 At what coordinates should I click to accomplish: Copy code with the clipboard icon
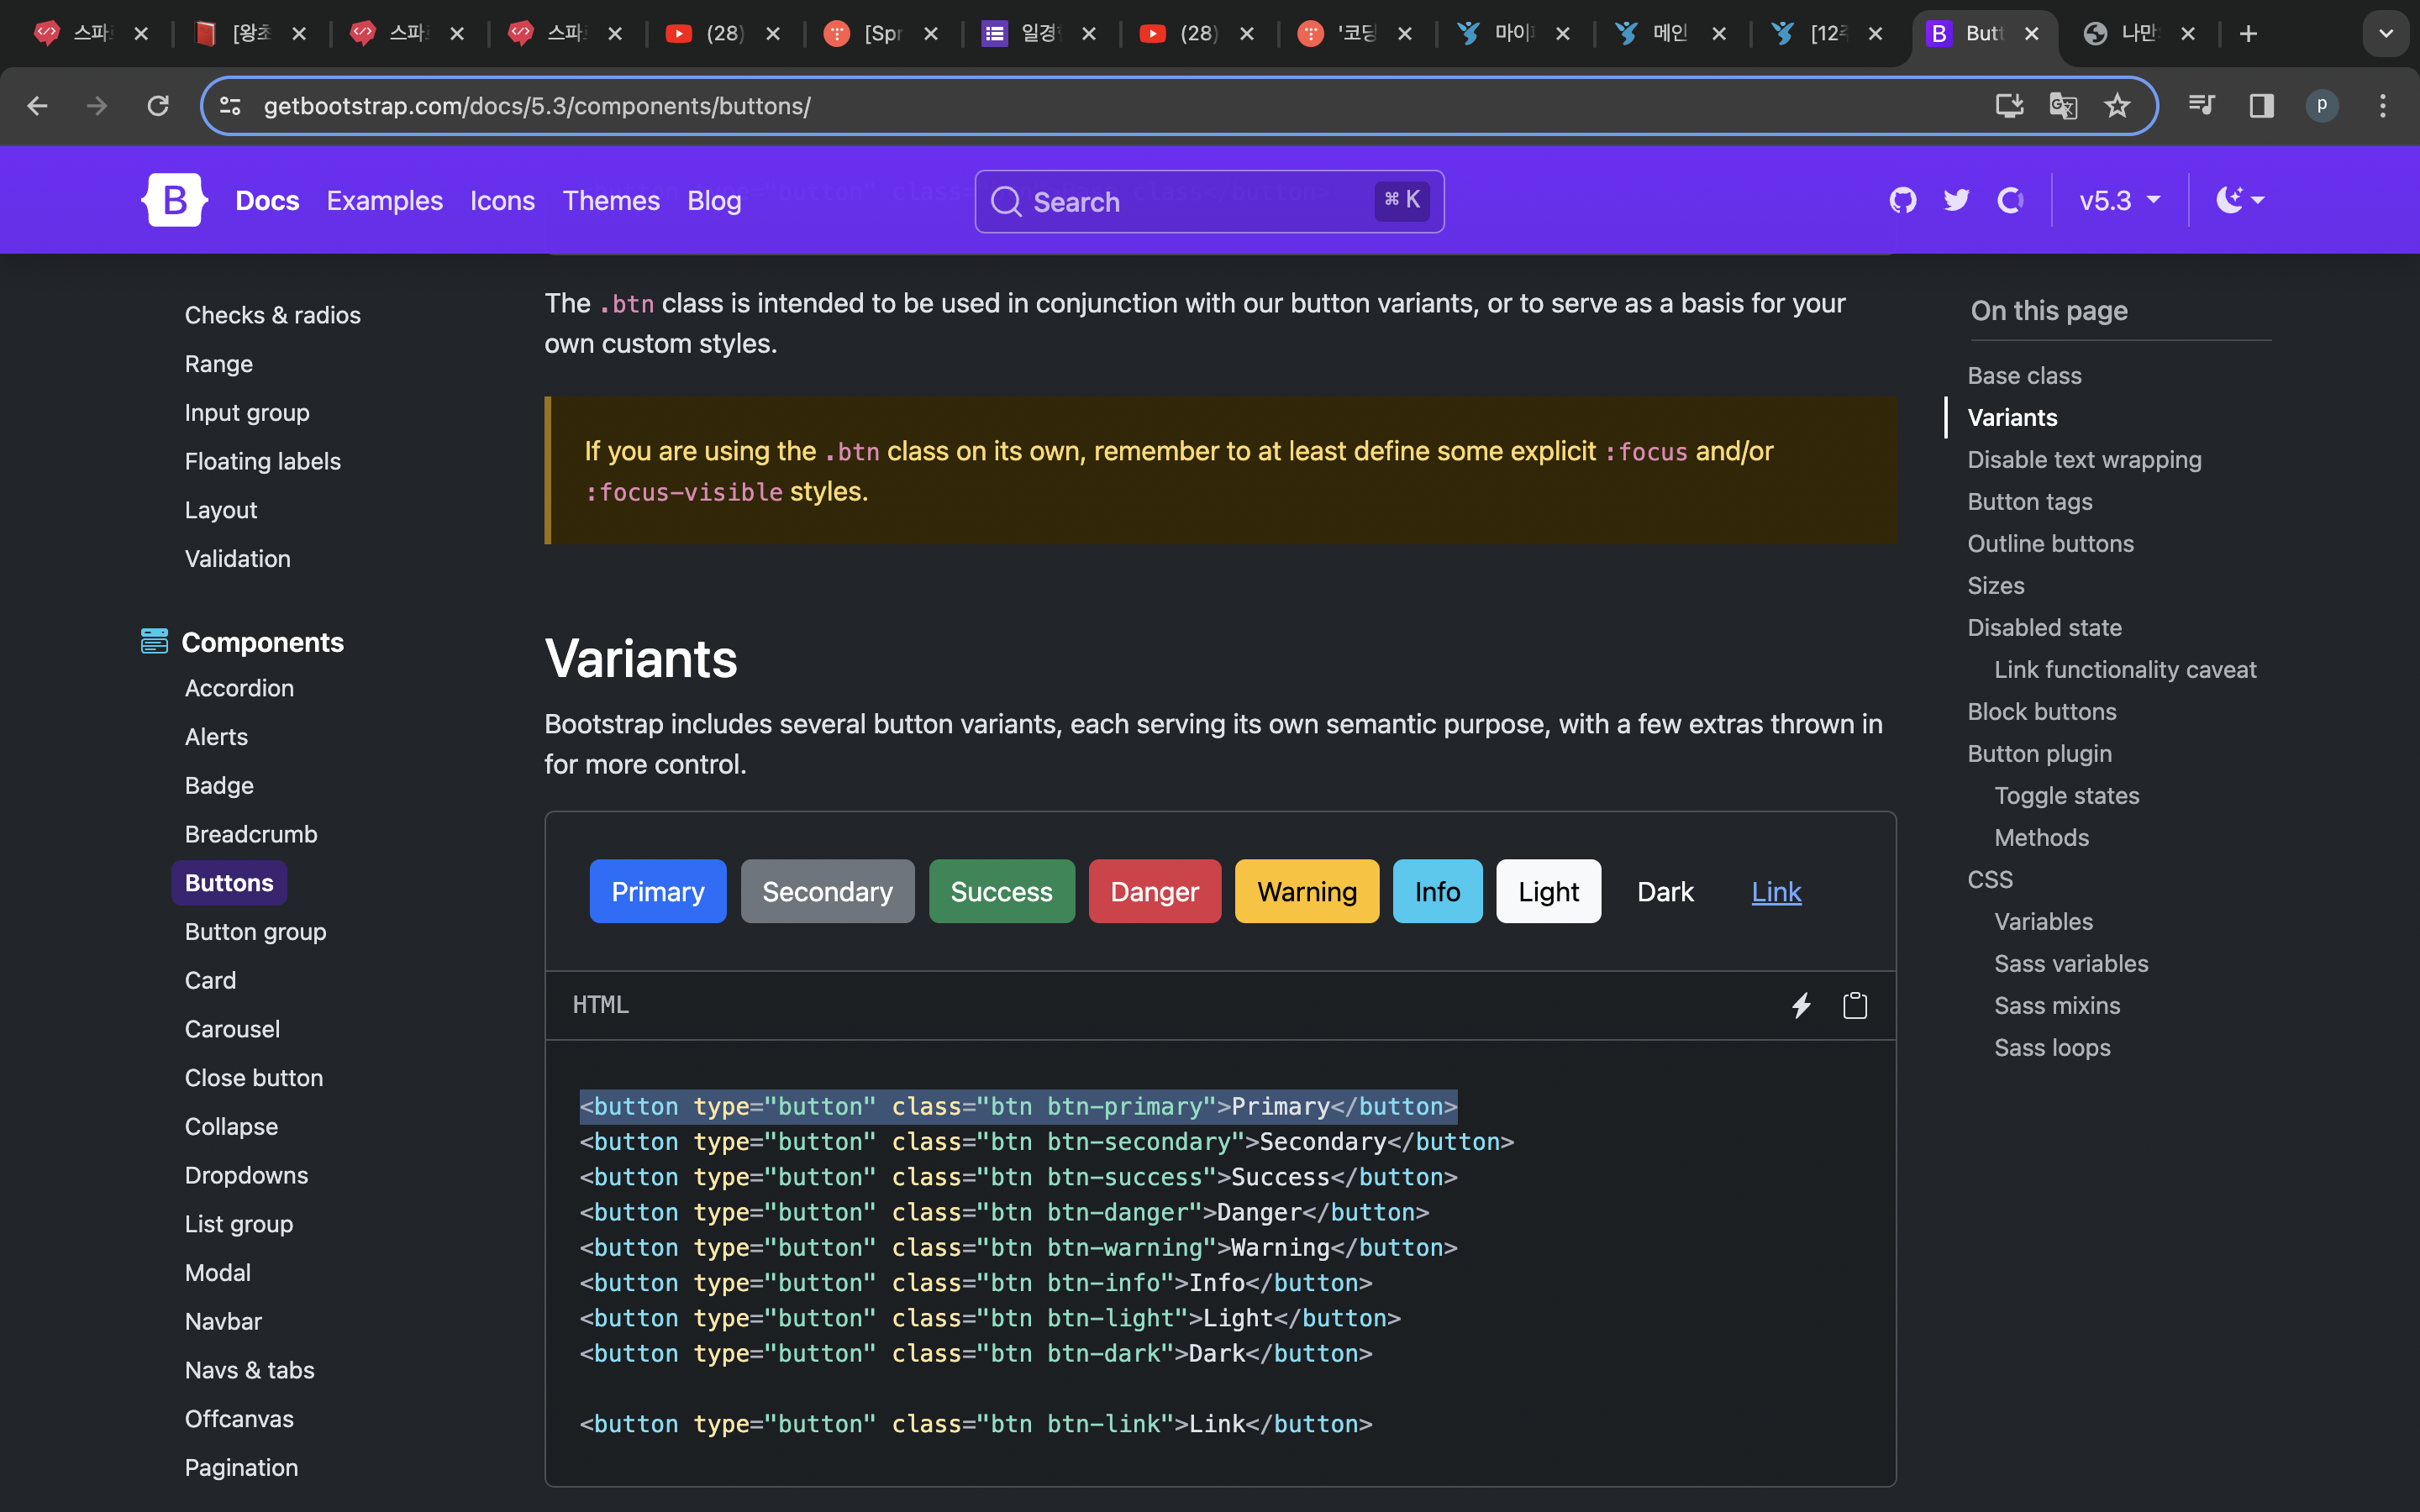pos(1854,1005)
